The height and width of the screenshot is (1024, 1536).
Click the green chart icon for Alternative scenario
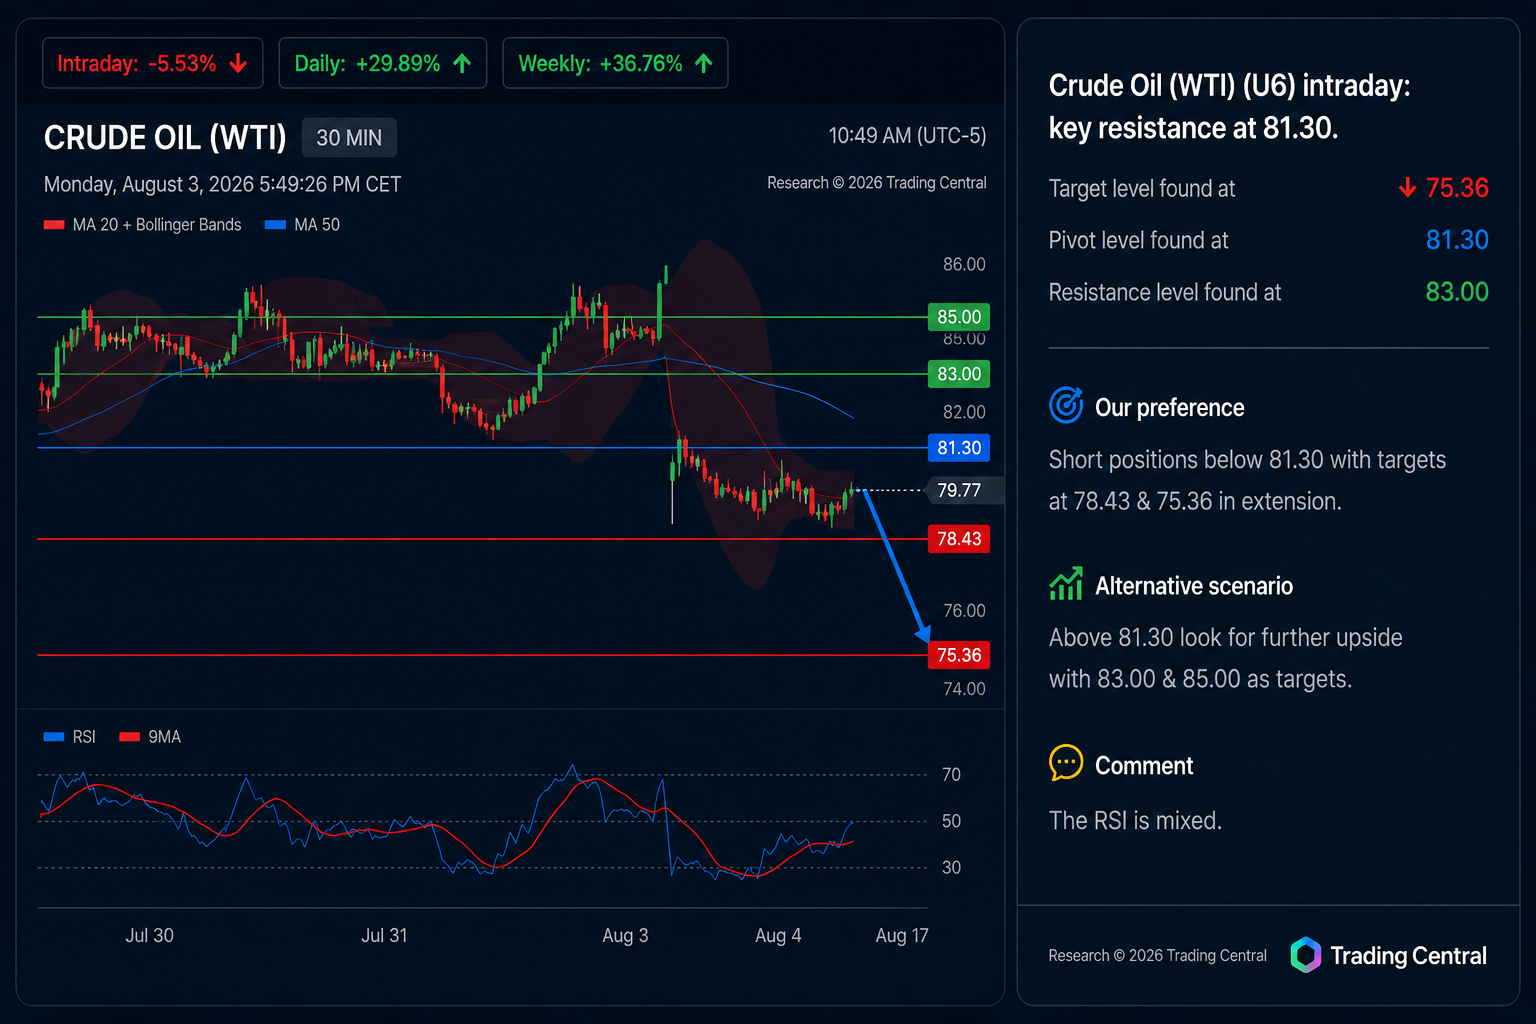[x=1066, y=583]
